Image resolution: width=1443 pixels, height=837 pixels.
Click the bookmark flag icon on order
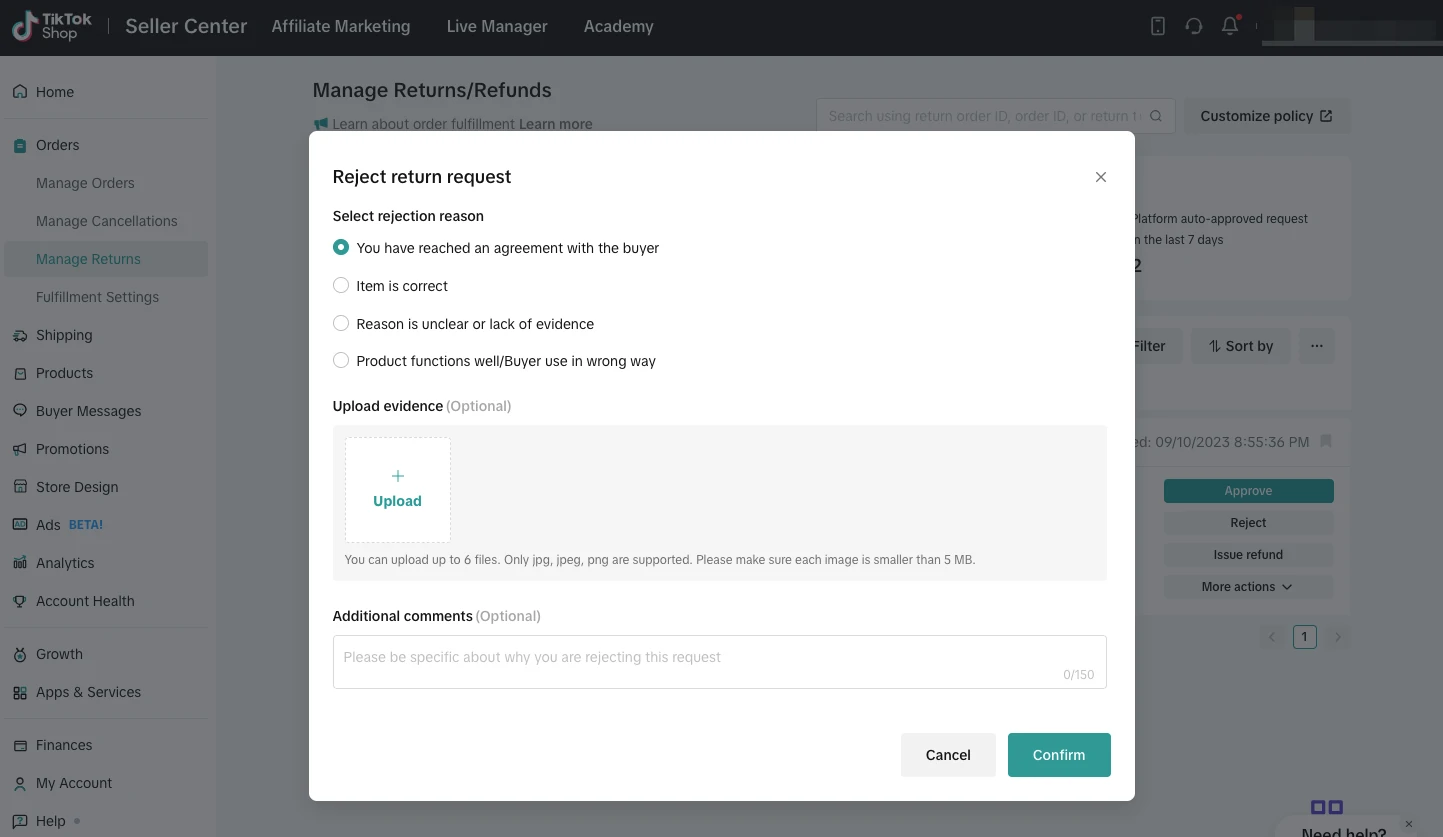(x=1326, y=441)
